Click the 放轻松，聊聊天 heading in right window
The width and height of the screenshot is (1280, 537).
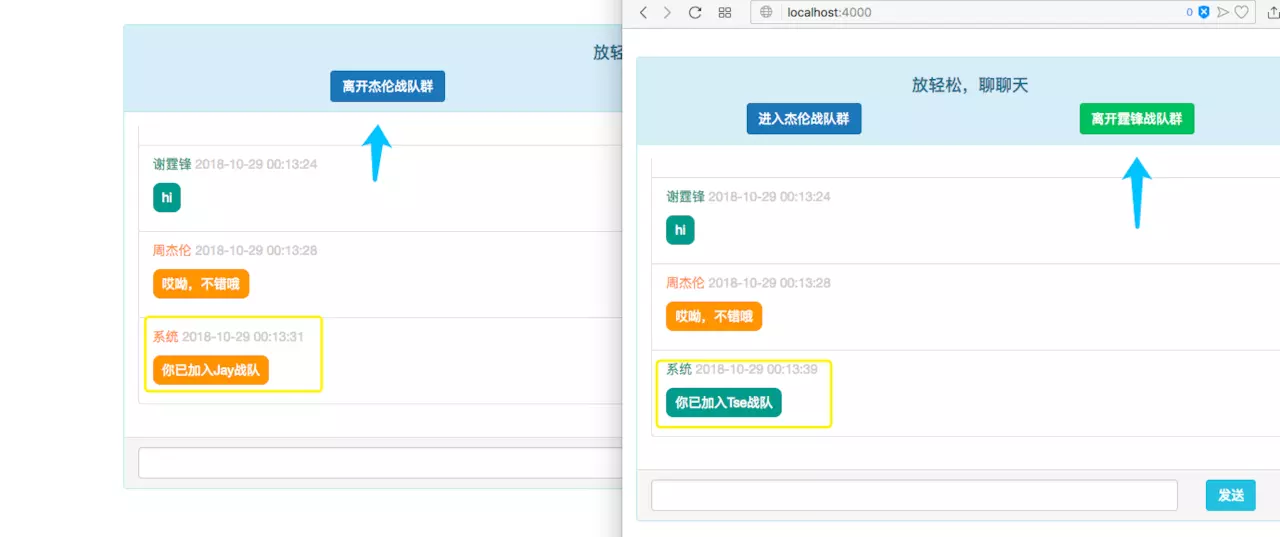(x=970, y=85)
